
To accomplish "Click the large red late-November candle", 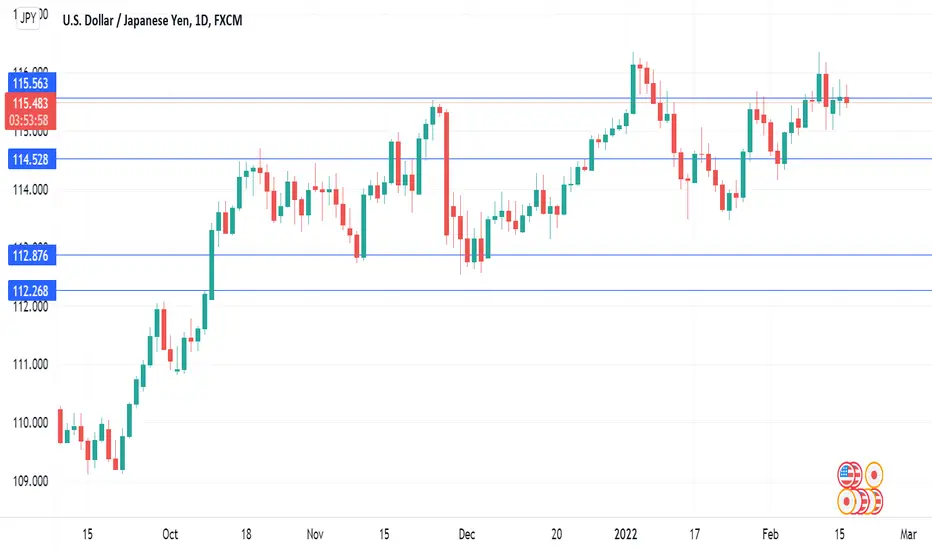I will point(446,173).
